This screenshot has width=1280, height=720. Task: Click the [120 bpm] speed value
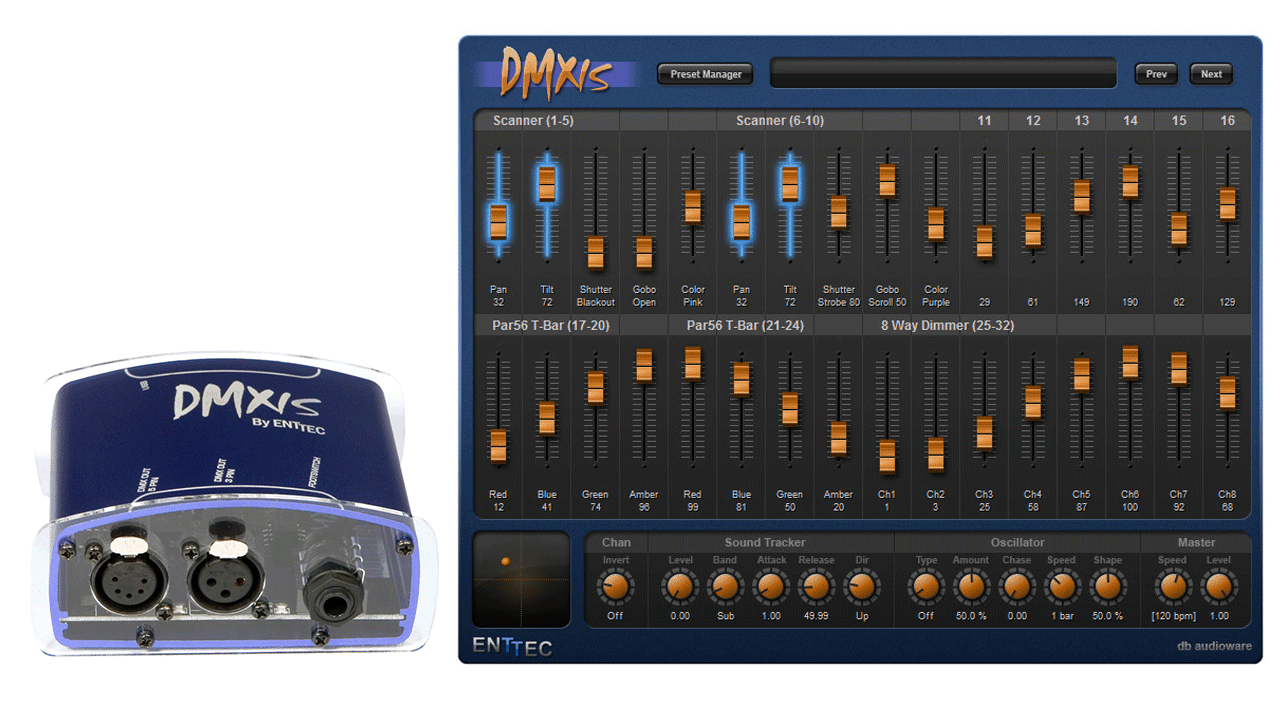click(1172, 616)
